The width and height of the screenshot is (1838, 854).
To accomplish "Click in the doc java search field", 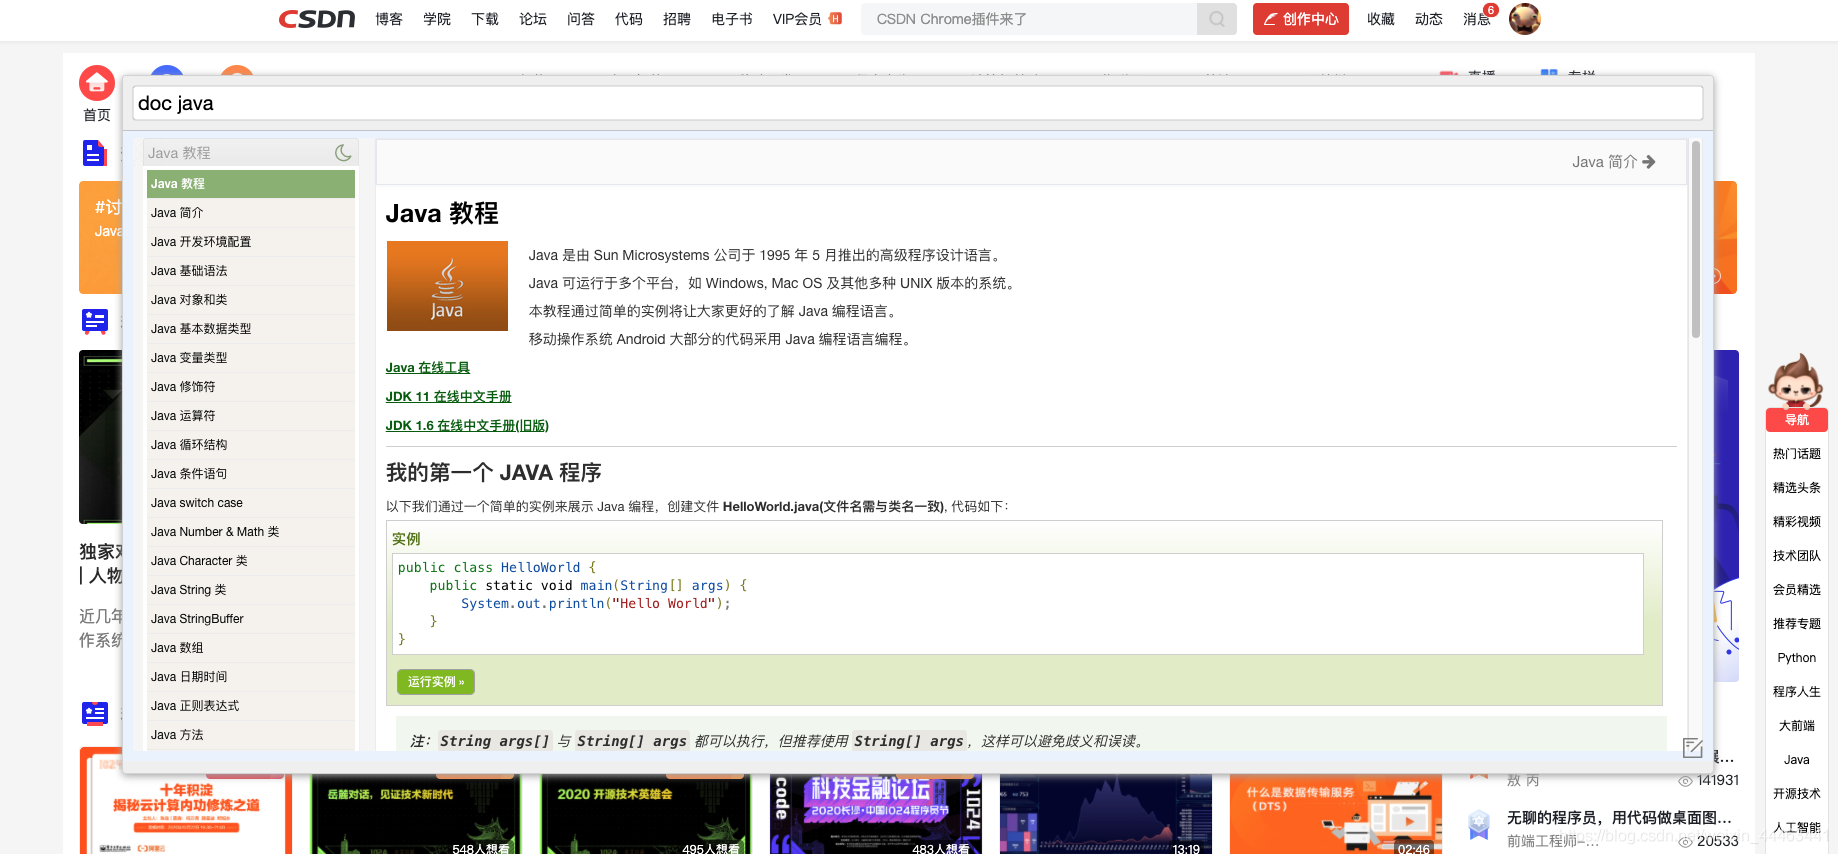I will (x=918, y=103).
